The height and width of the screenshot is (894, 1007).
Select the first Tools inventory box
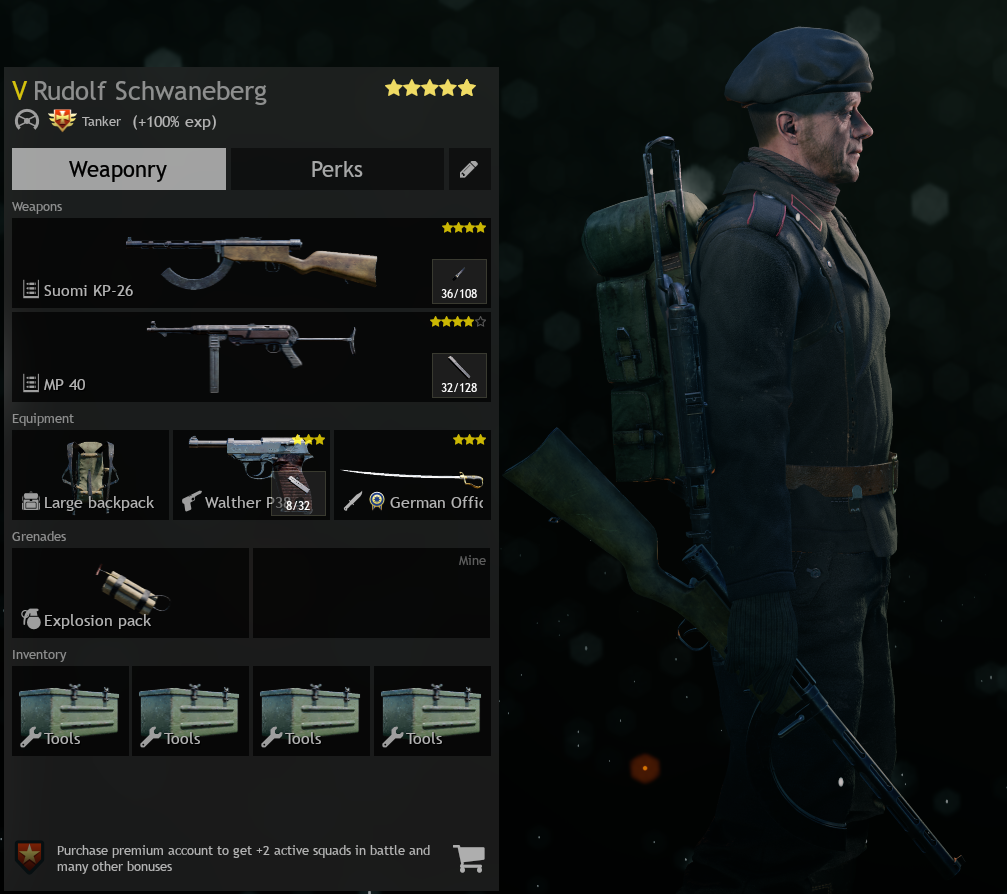tap(70, 711)
